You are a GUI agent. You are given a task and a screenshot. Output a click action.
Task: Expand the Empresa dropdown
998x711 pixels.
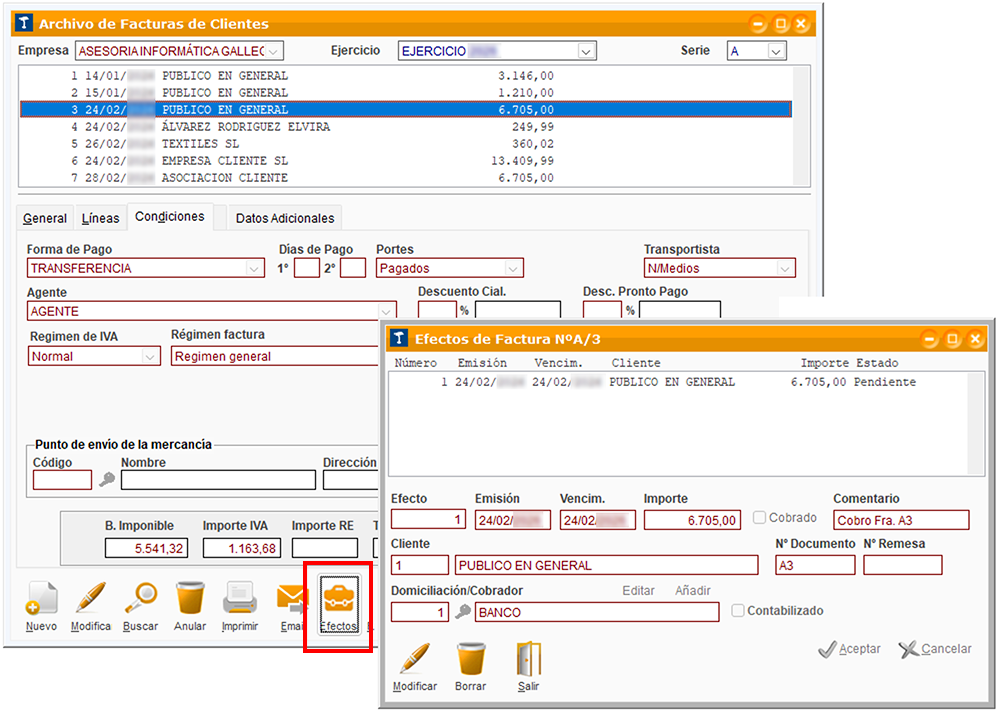(x=274, y=51)
